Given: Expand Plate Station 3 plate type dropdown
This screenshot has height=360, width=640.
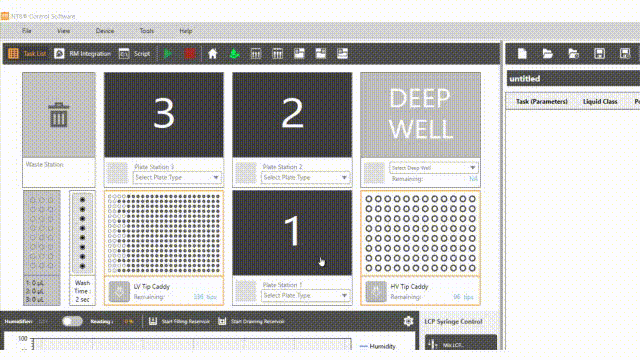Looking at the screenshot, I should (x=177, y=178).
